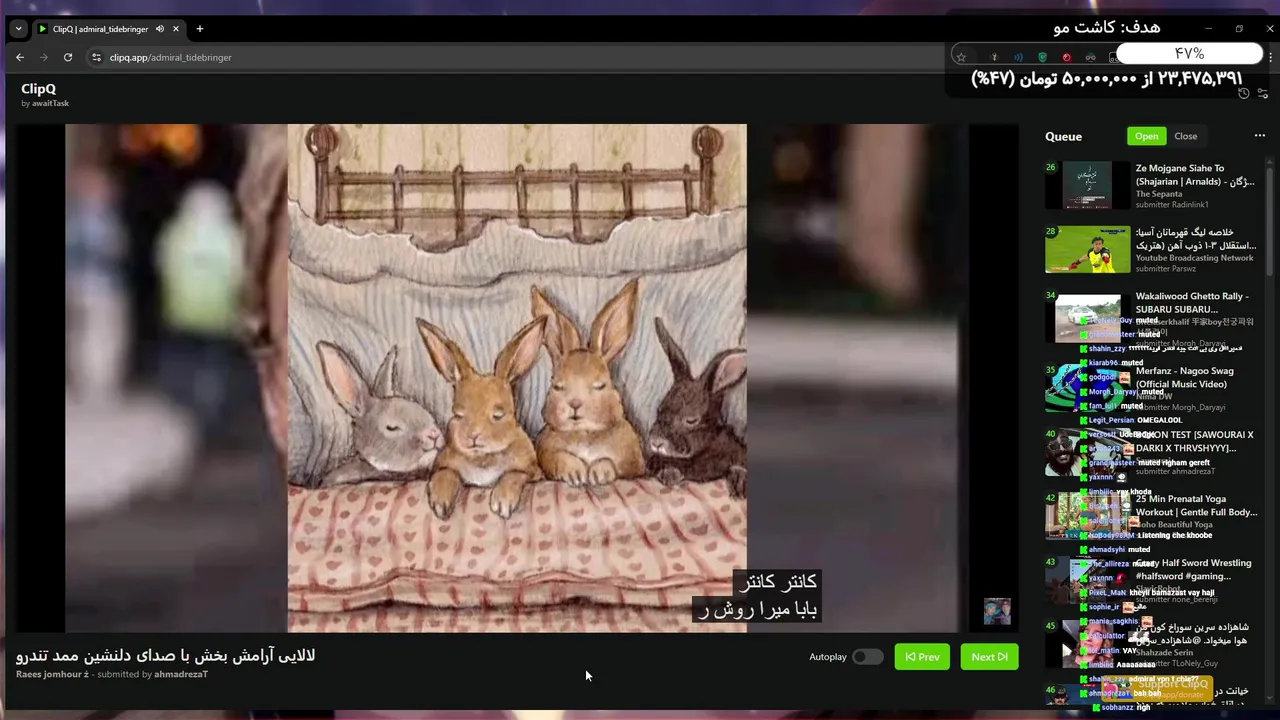Open the awaitTask author link
Viewport: 1280px width, 720px height.
50,104
